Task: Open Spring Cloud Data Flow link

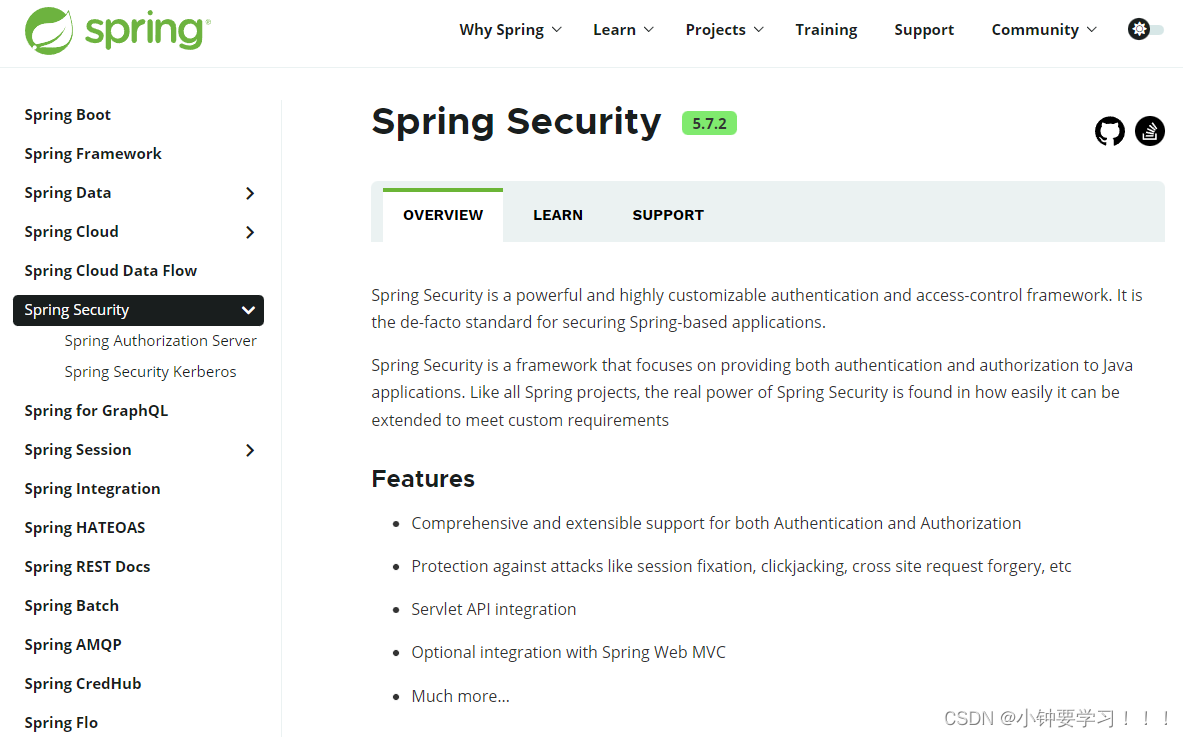Action: pyautogui.click(x=110, y=271)
